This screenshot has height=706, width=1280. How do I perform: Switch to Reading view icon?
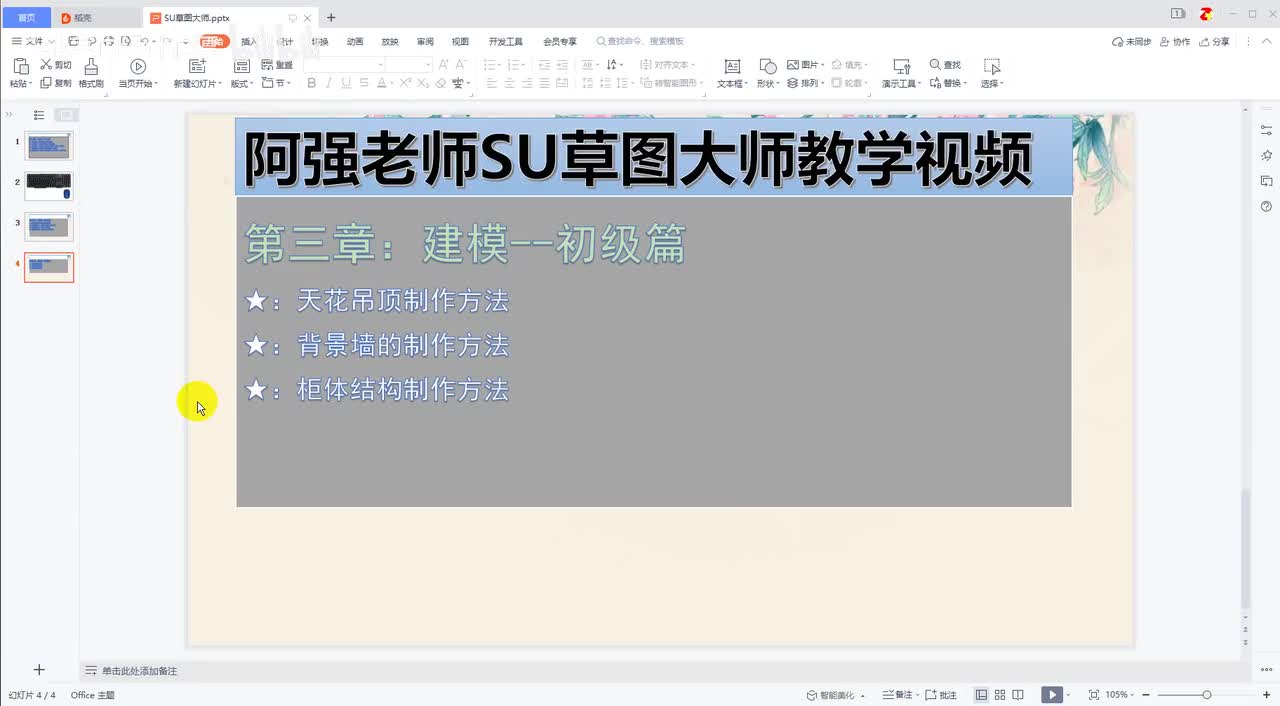pos(1018,695)
